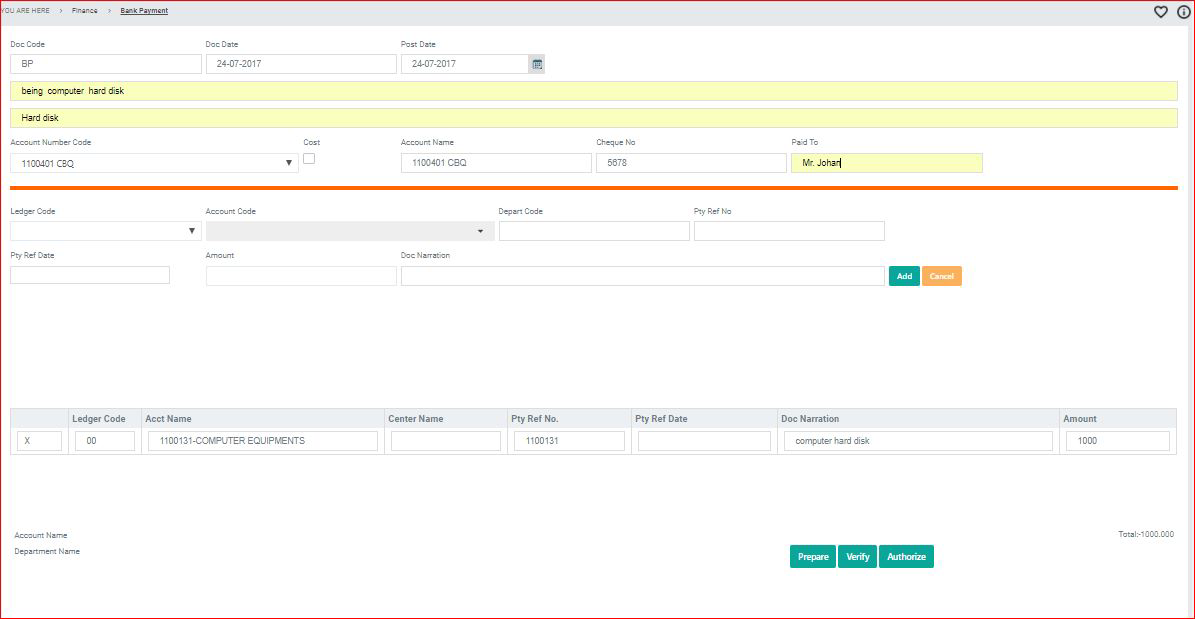The image size is (1195, 619).
Task: Select the Doc Date field
Action: 301,64
